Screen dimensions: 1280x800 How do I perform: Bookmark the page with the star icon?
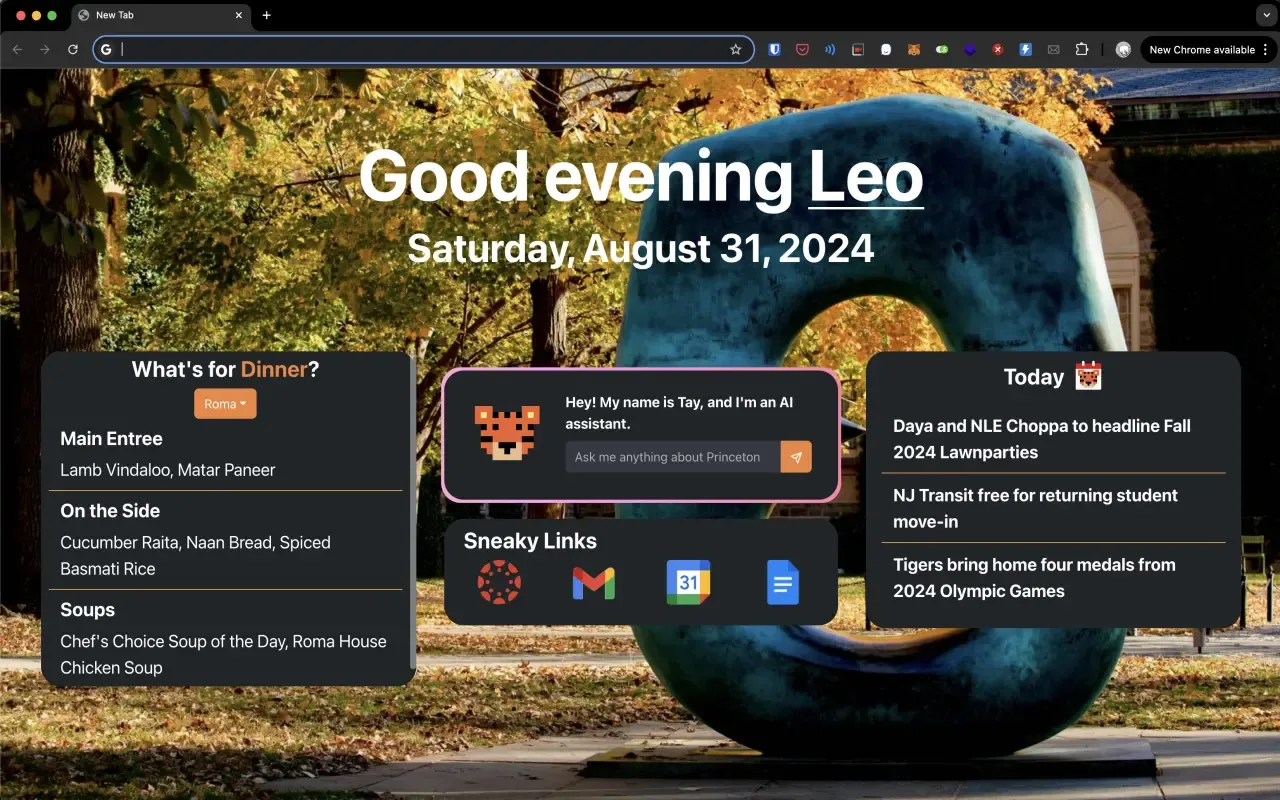pyautogui.click(x=735, y=49)
